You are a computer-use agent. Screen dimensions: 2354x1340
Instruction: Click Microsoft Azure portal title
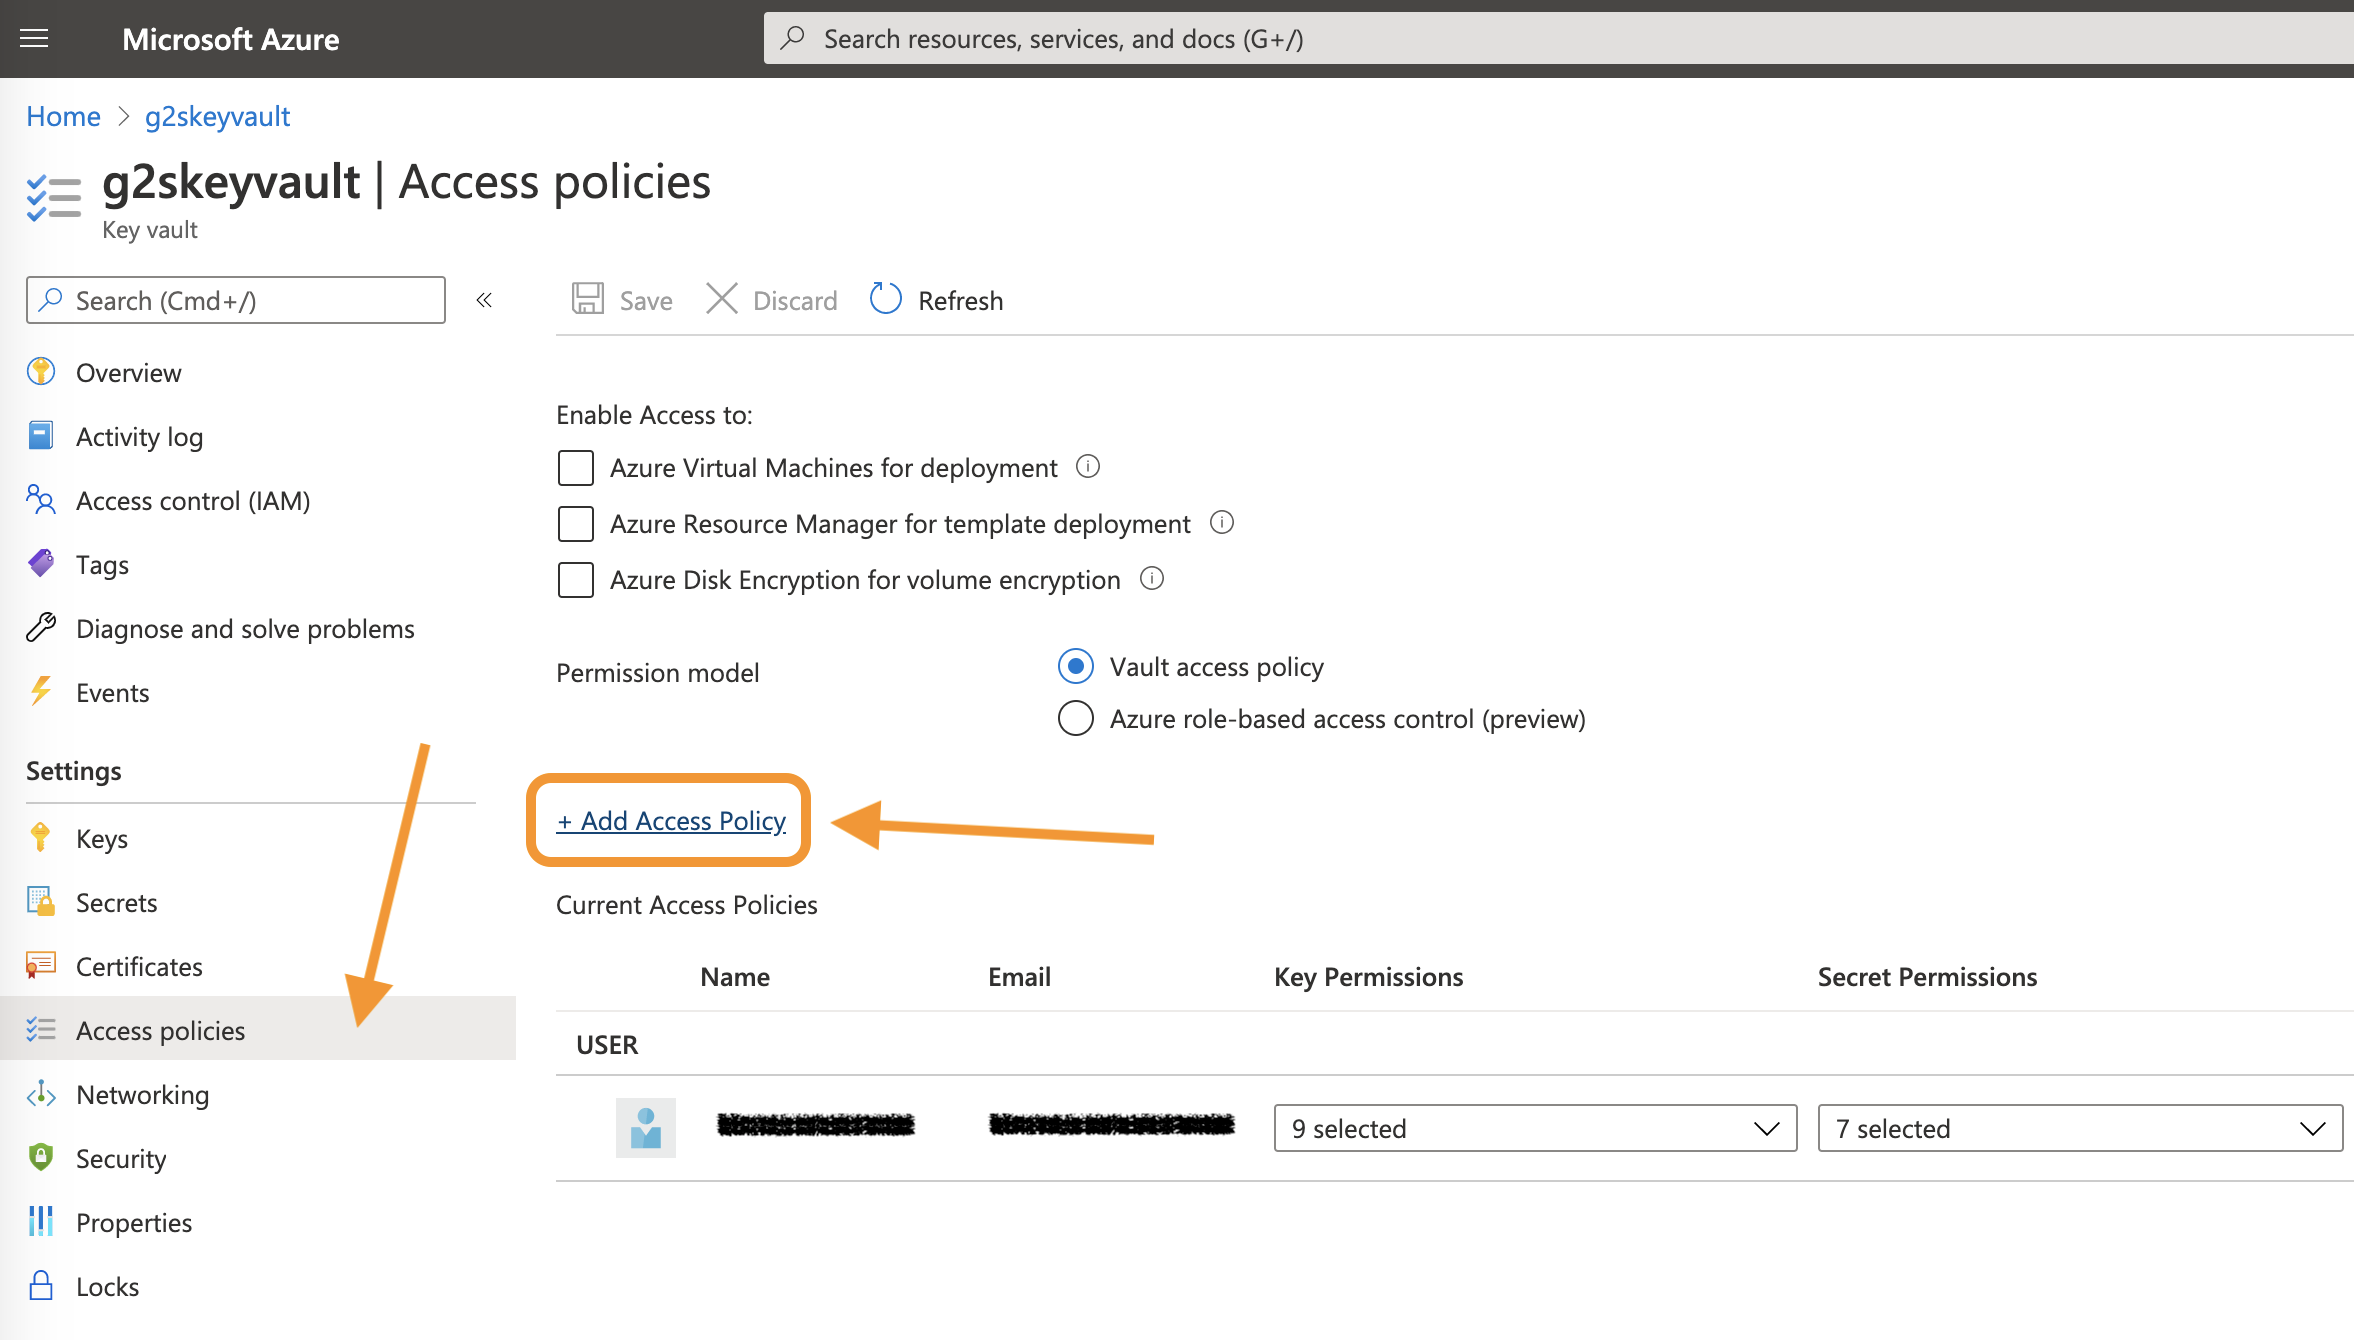coord(231,39)
